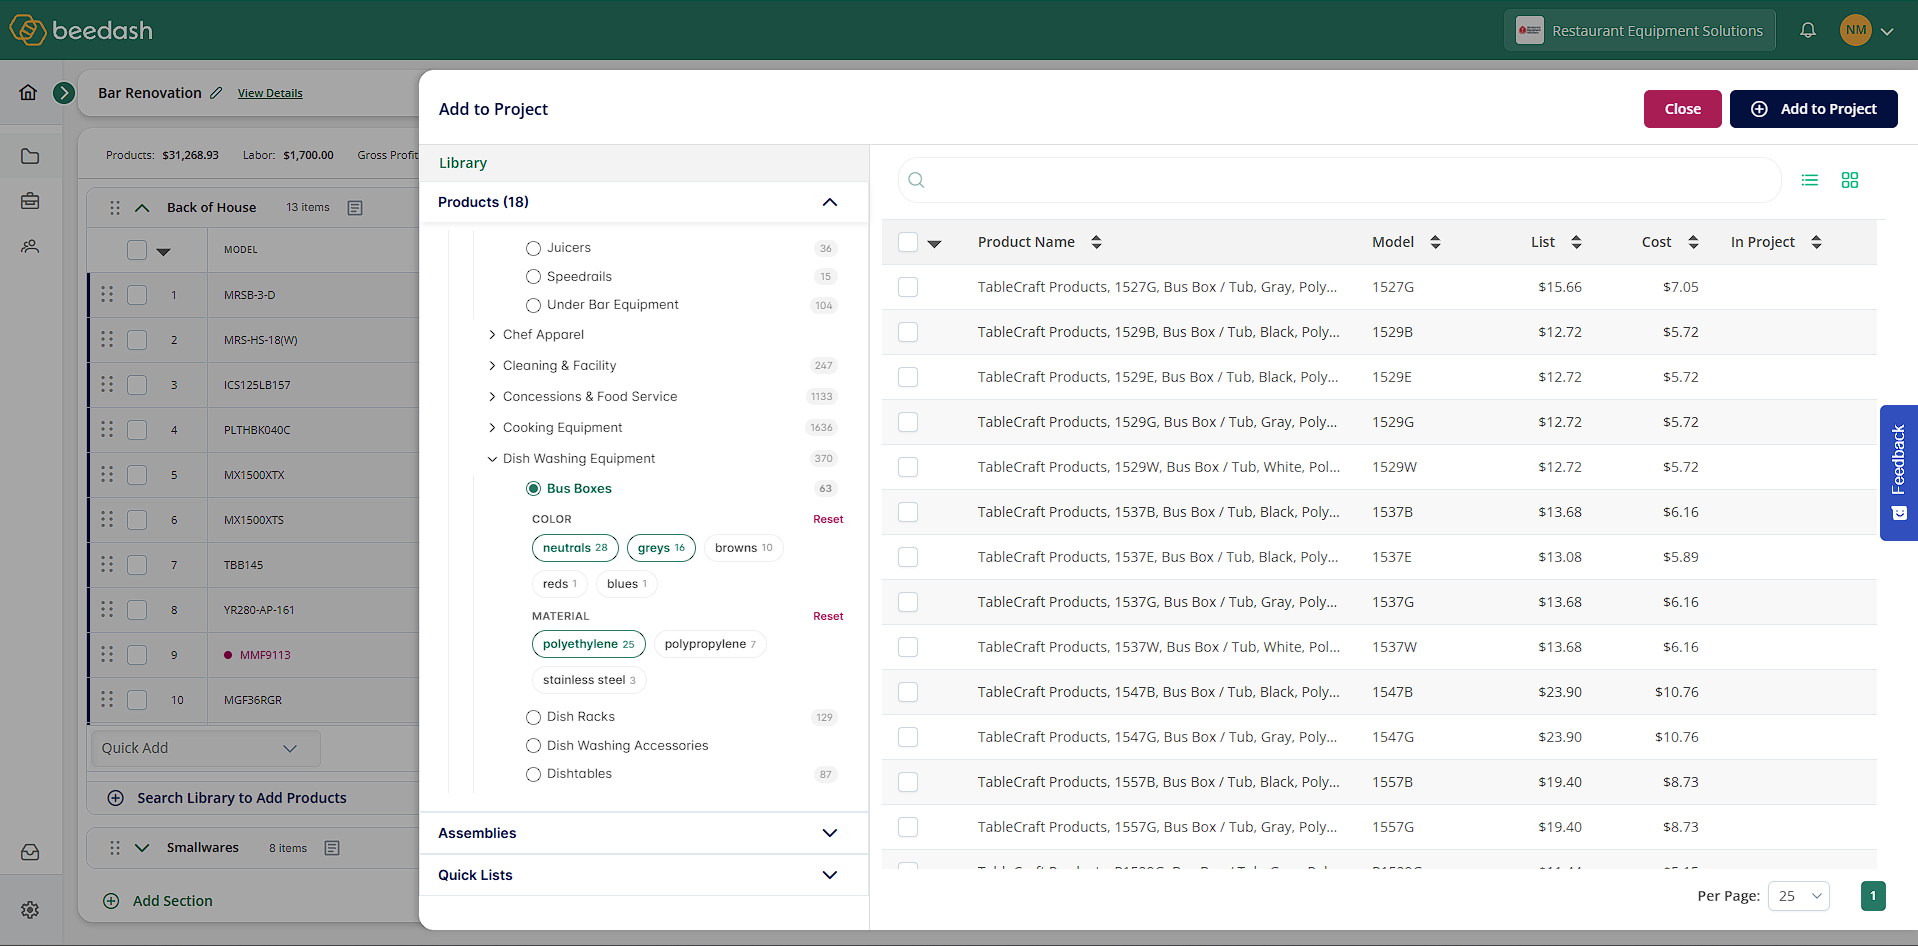Open notes icon for Back of House section
Image resolution: width=1918 pixels, height=946 pixels.
pyautogui.click(x=355, y=208)
